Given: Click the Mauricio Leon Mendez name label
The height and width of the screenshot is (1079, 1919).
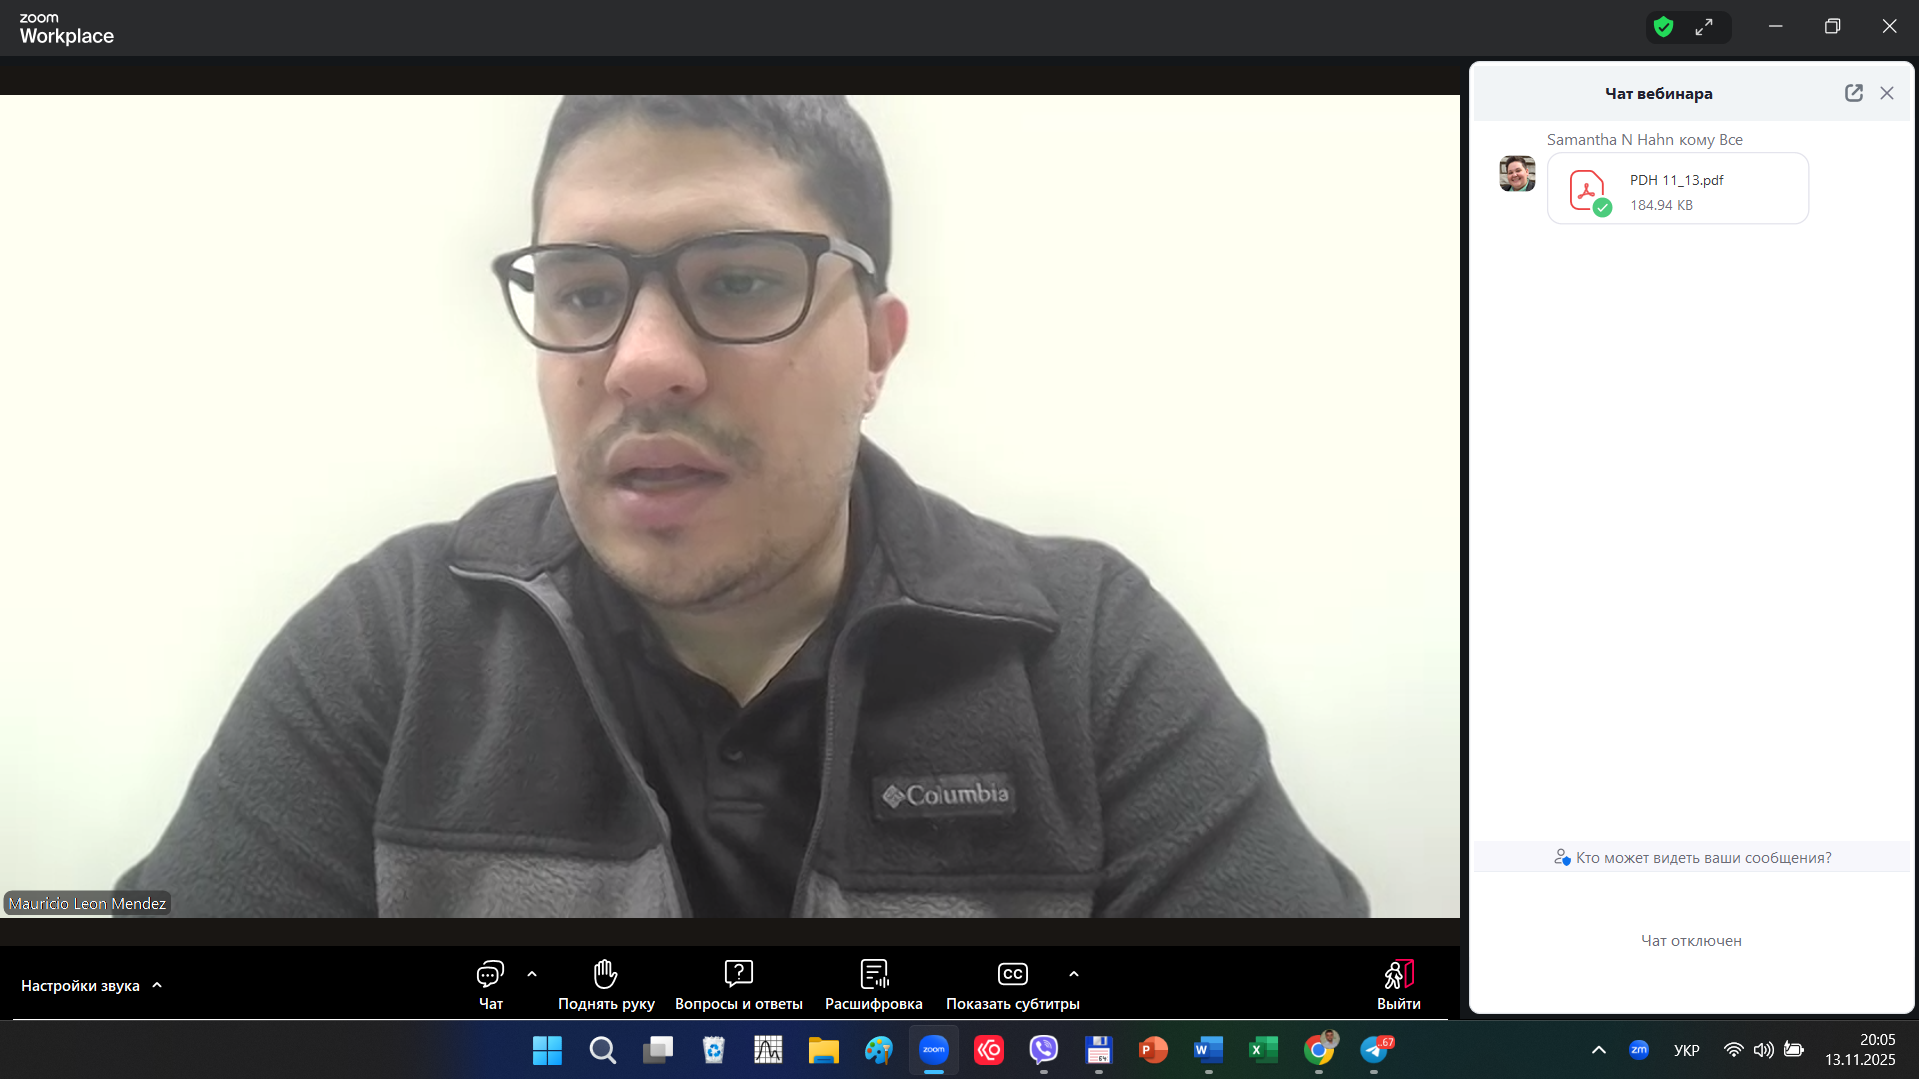Looking at the screenshot, I should tap(87, 904).
